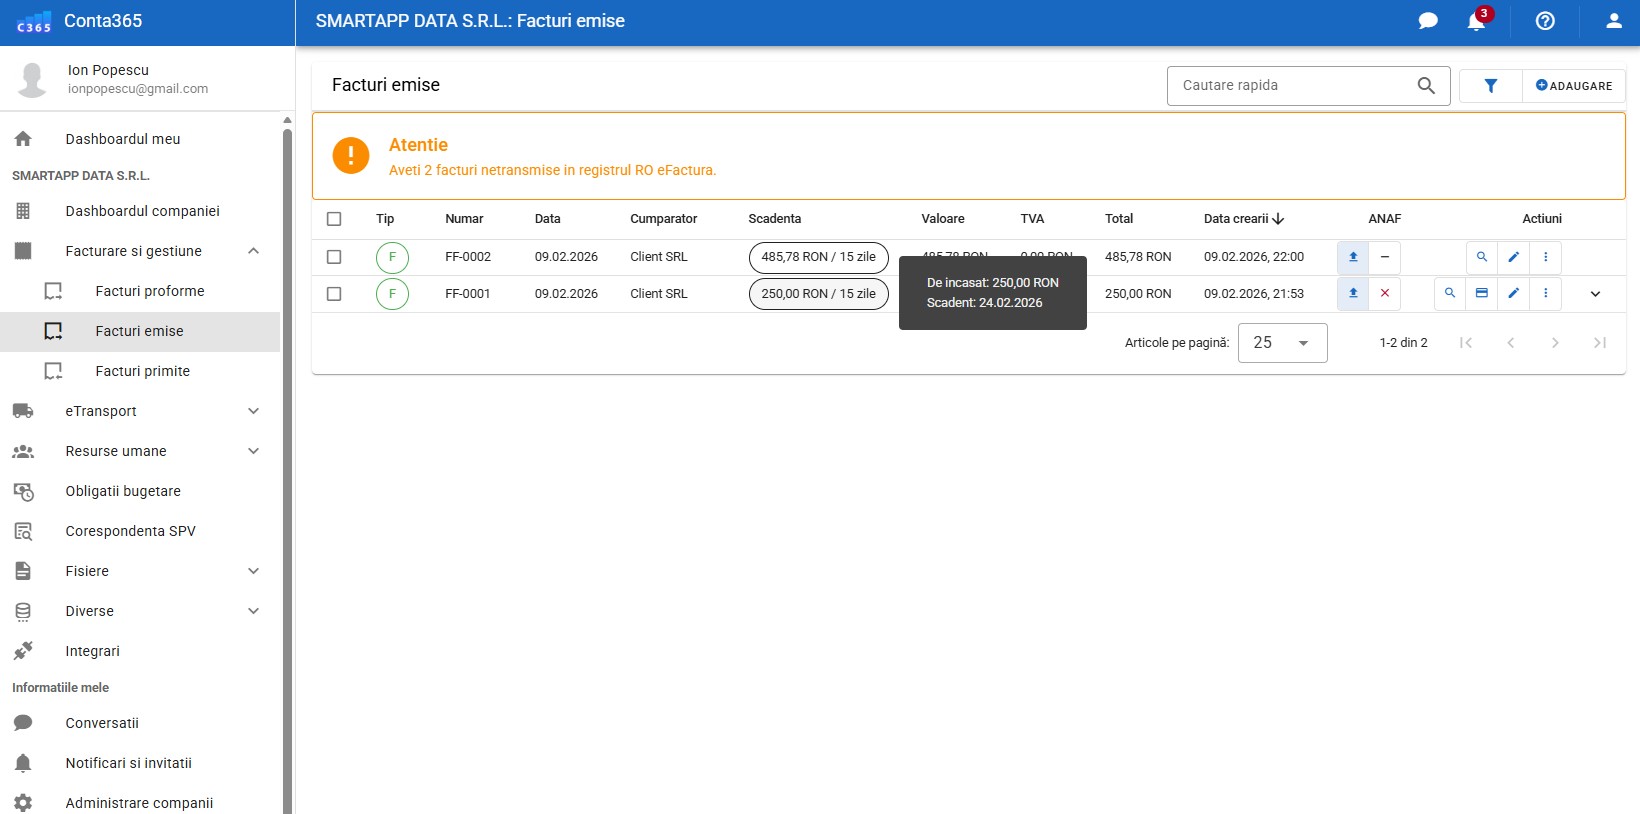Image resolution: width=1640 pixels, height=814 pixels.
Task: Upload invoice FF-0002 to ANAF
Action: coord(1353,257)
